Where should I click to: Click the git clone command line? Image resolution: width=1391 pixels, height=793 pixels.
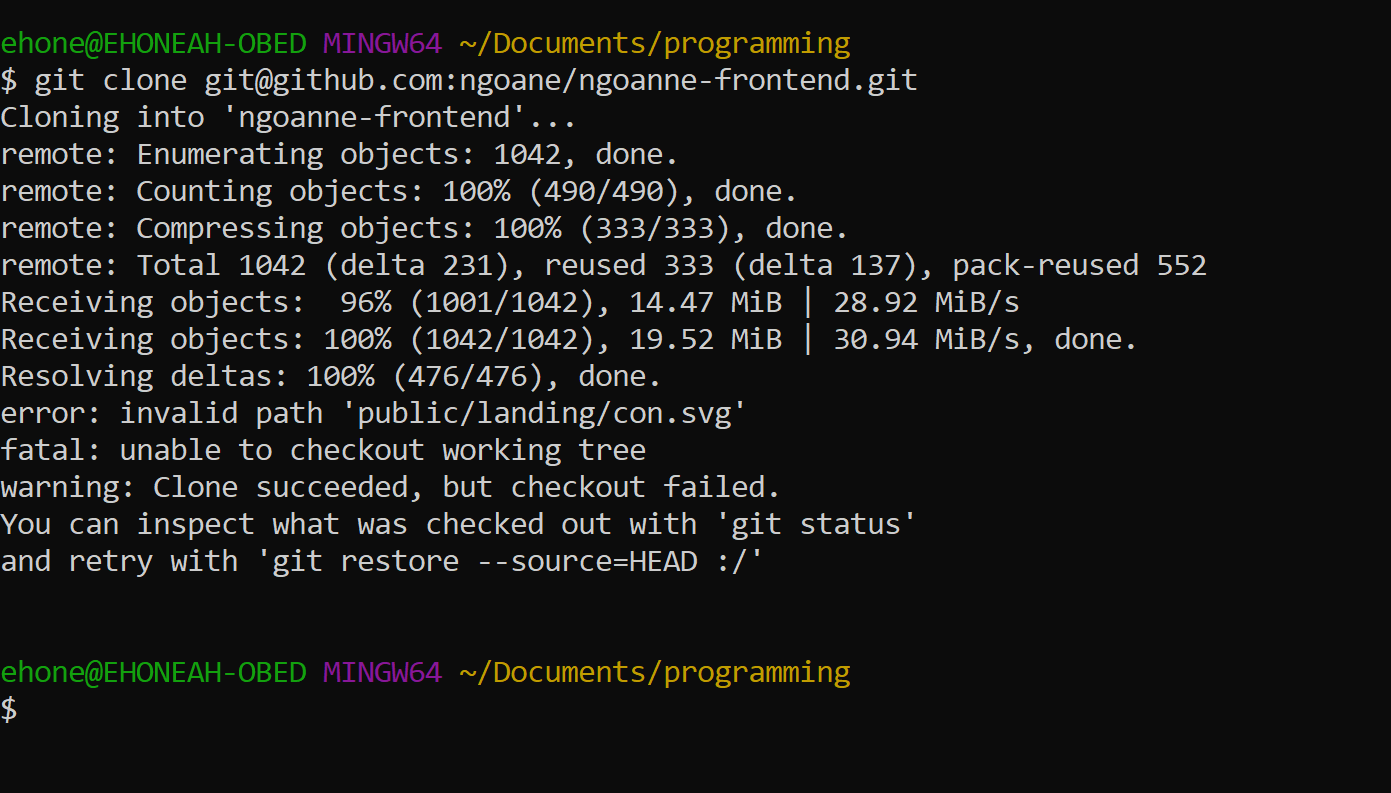[x=459, y=80]
